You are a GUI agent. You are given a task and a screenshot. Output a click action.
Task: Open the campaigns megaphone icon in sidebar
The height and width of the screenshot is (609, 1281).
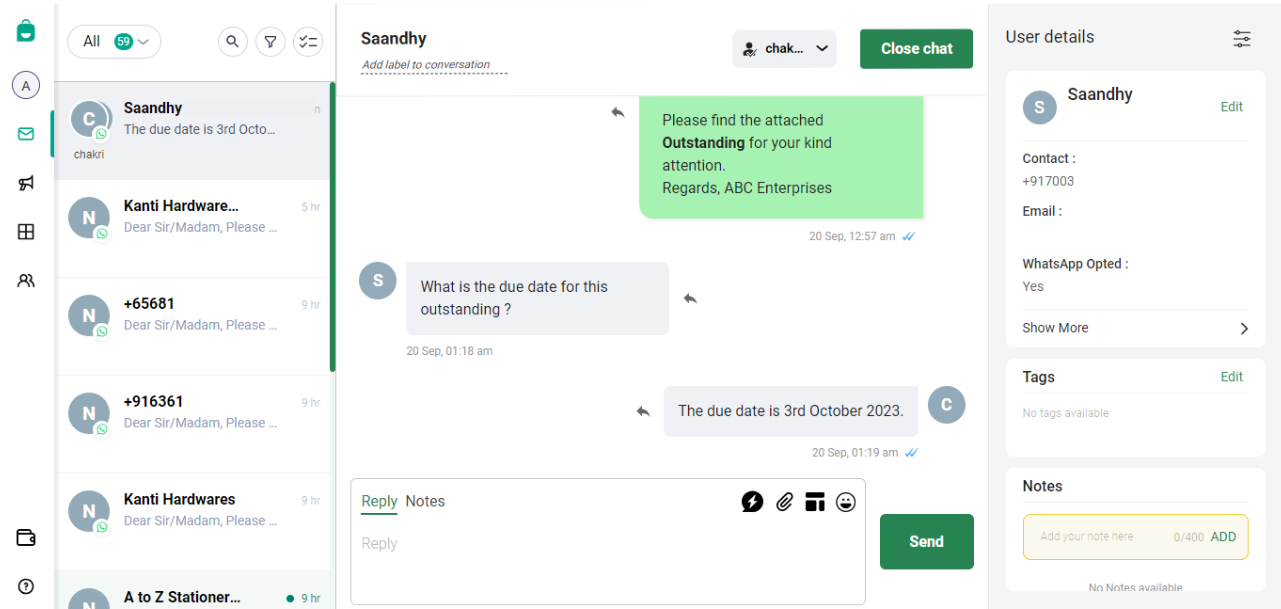(x=26, y=183)
